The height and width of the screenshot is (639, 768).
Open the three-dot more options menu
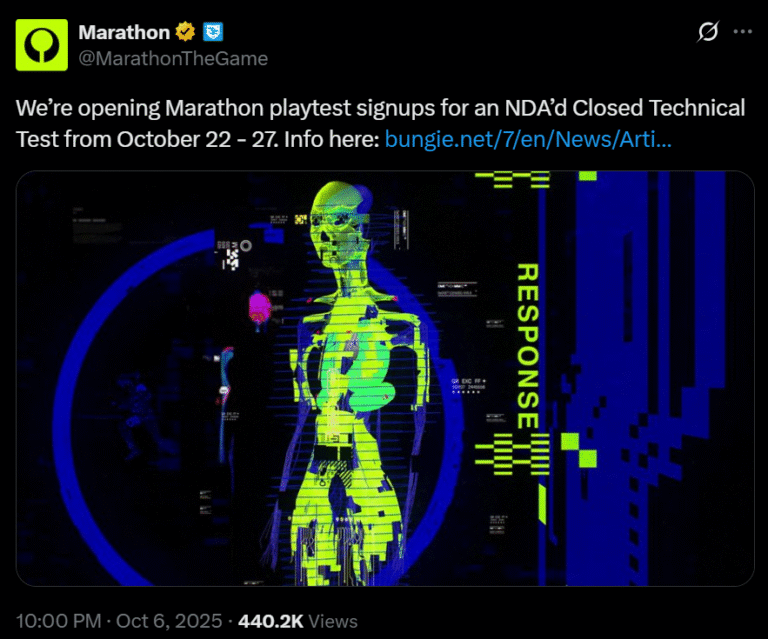[743, 32]
